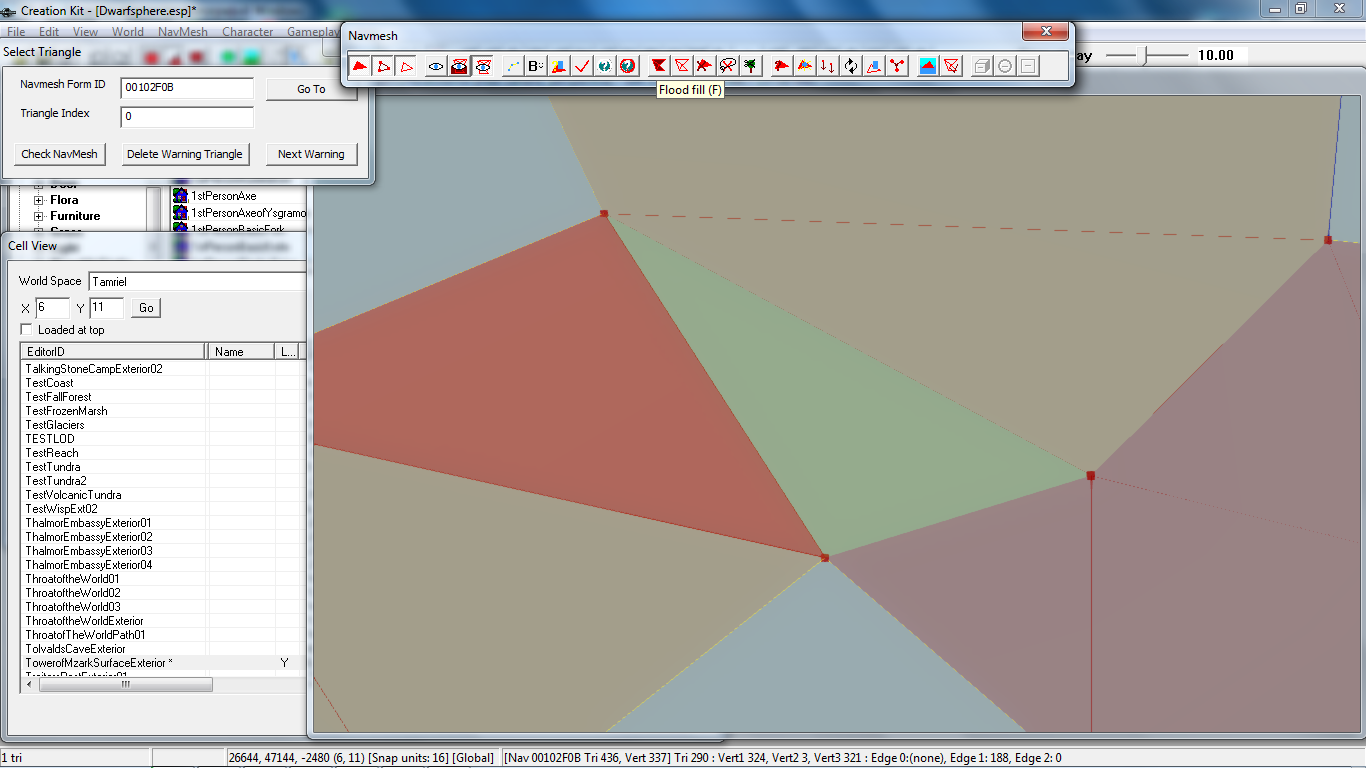Click the circular rotate arrows navmesh icon
This screenshot has height=768, width=1366.
pyautogui.click(x=850, y=66)
